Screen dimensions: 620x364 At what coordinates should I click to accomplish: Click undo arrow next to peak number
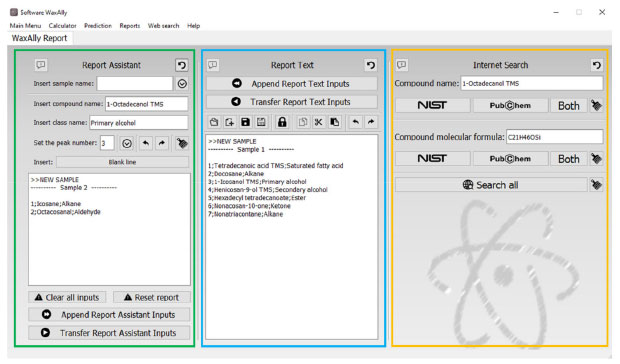click(146, 143)
